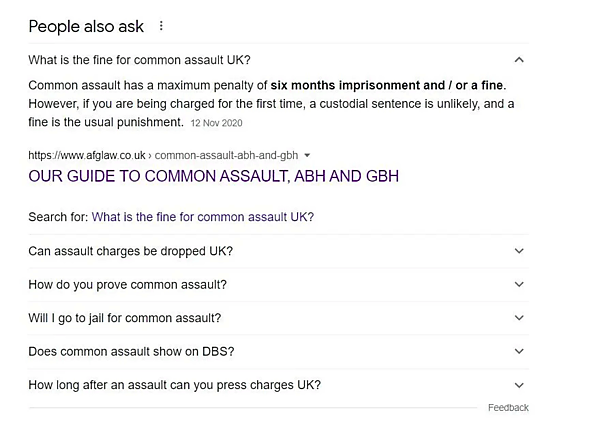Select 'How long after an assault can you press charges UK?'

point(174,385)
